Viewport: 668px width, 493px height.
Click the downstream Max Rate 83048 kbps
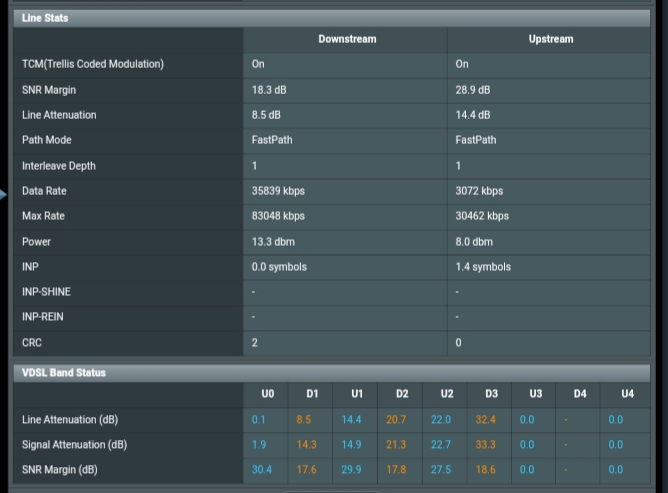pos(278,216)
